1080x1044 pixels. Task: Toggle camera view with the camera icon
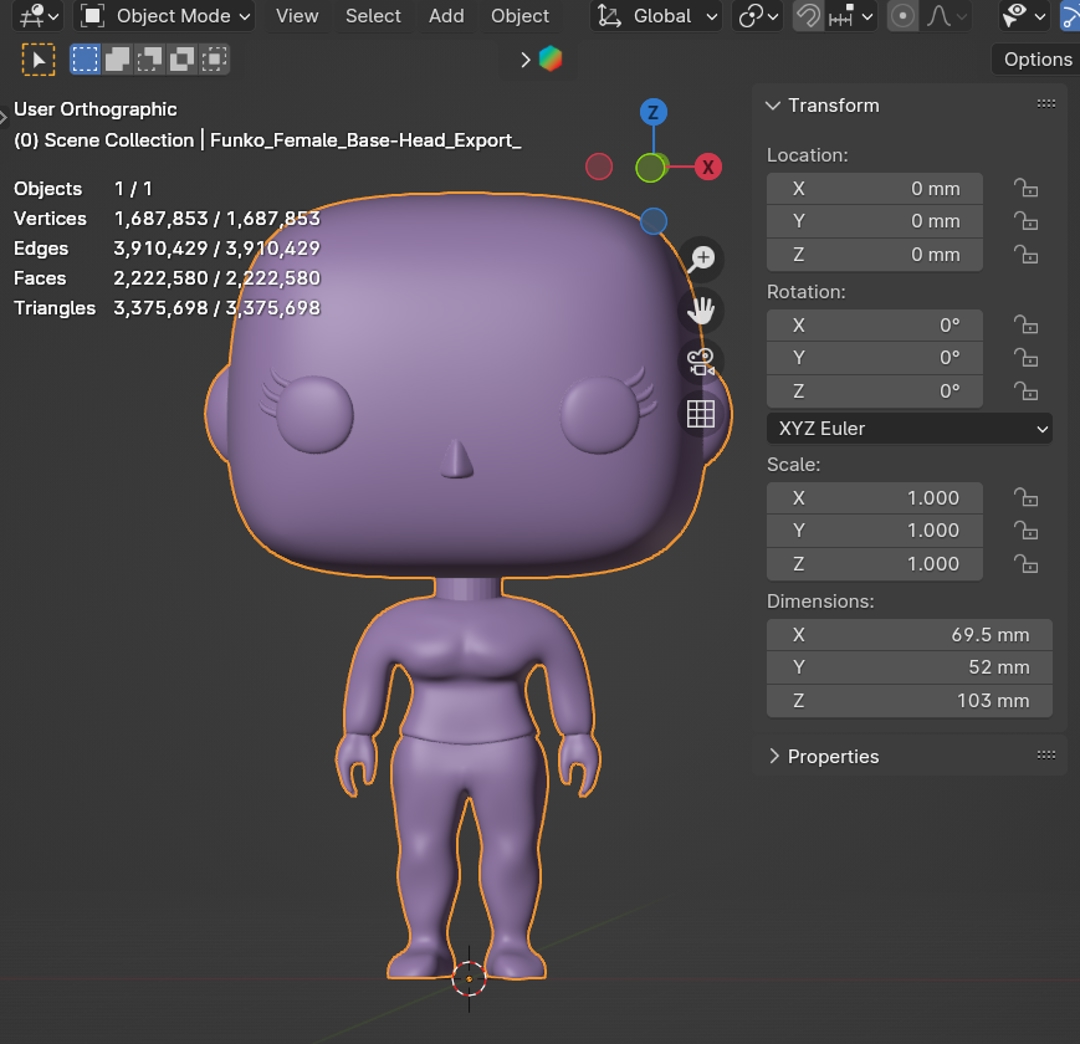point(701,362)
